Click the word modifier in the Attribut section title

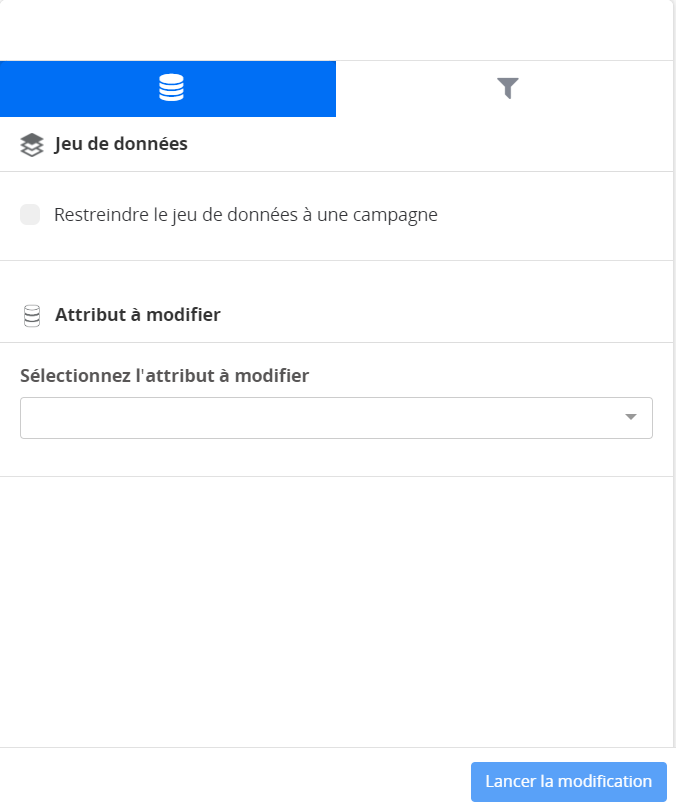[x=183, y=315]
